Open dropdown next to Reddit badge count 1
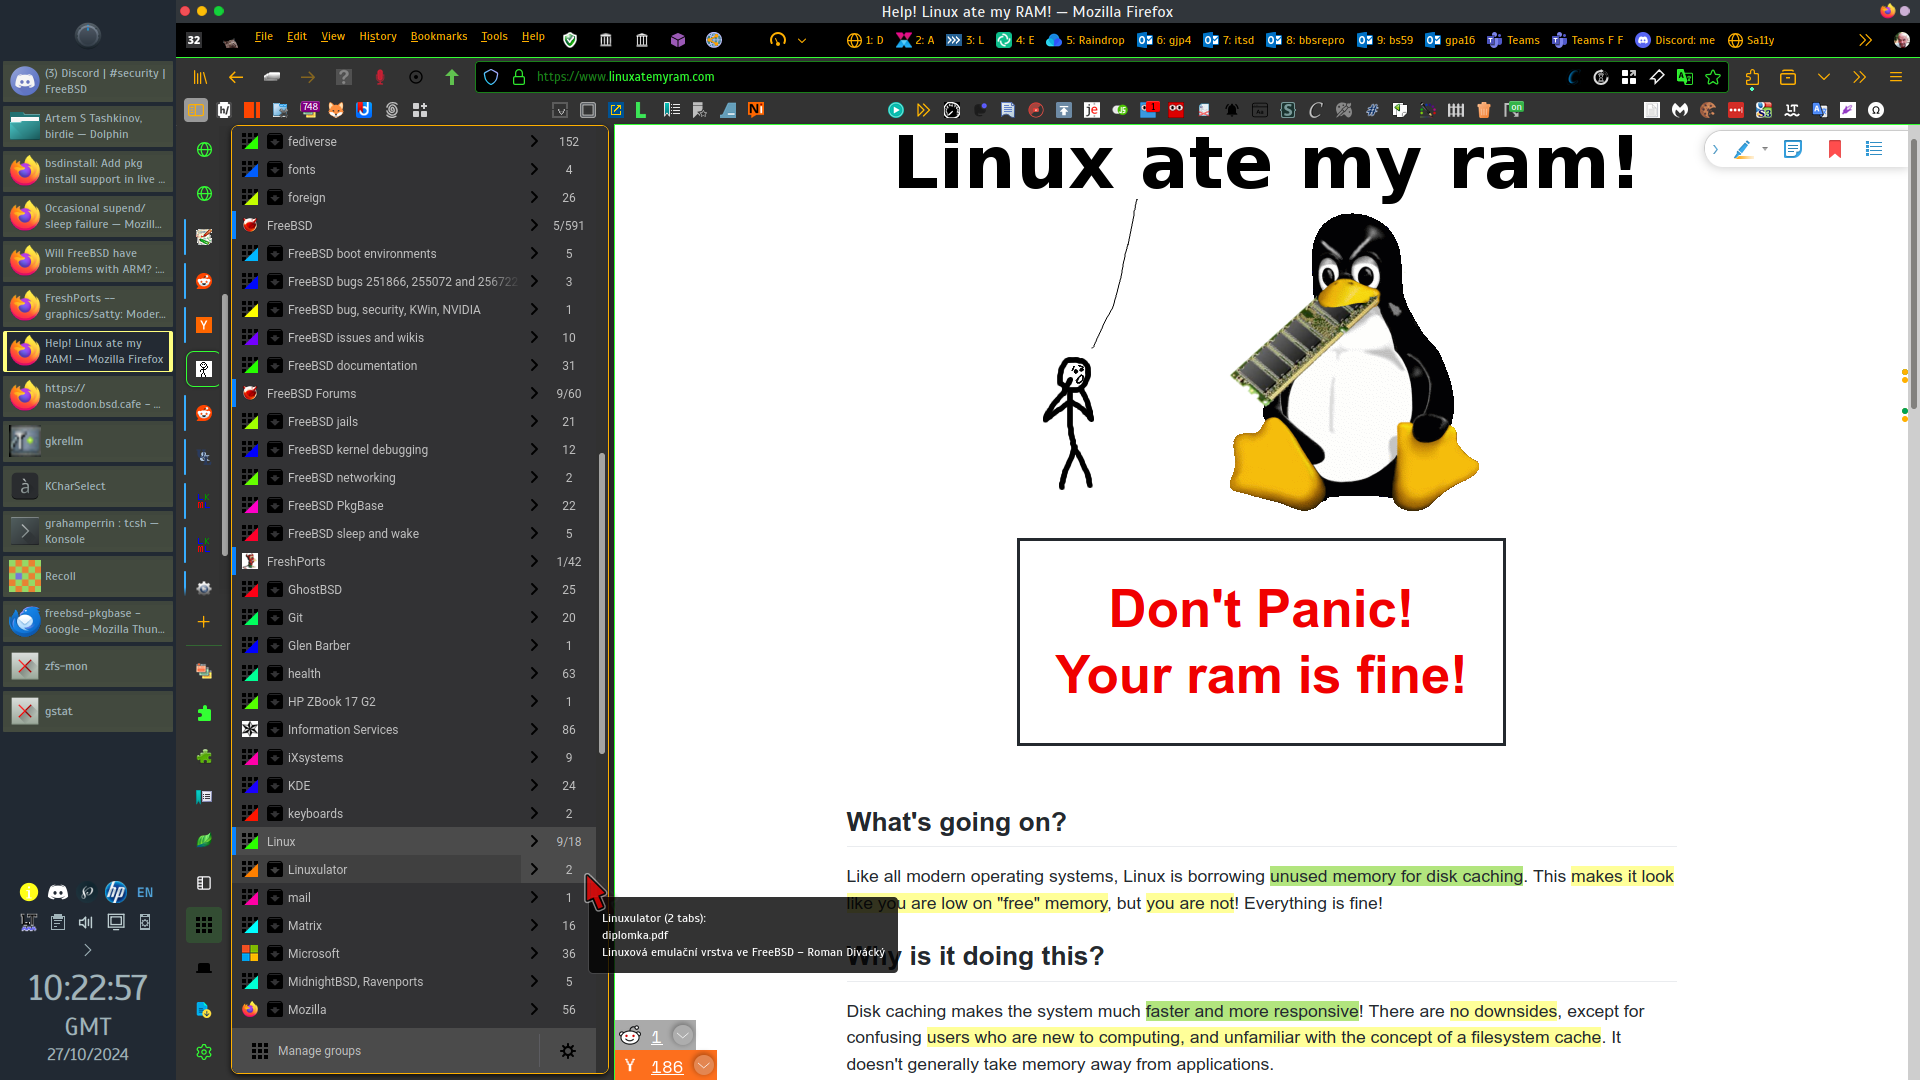 (x=683, y=1036)
